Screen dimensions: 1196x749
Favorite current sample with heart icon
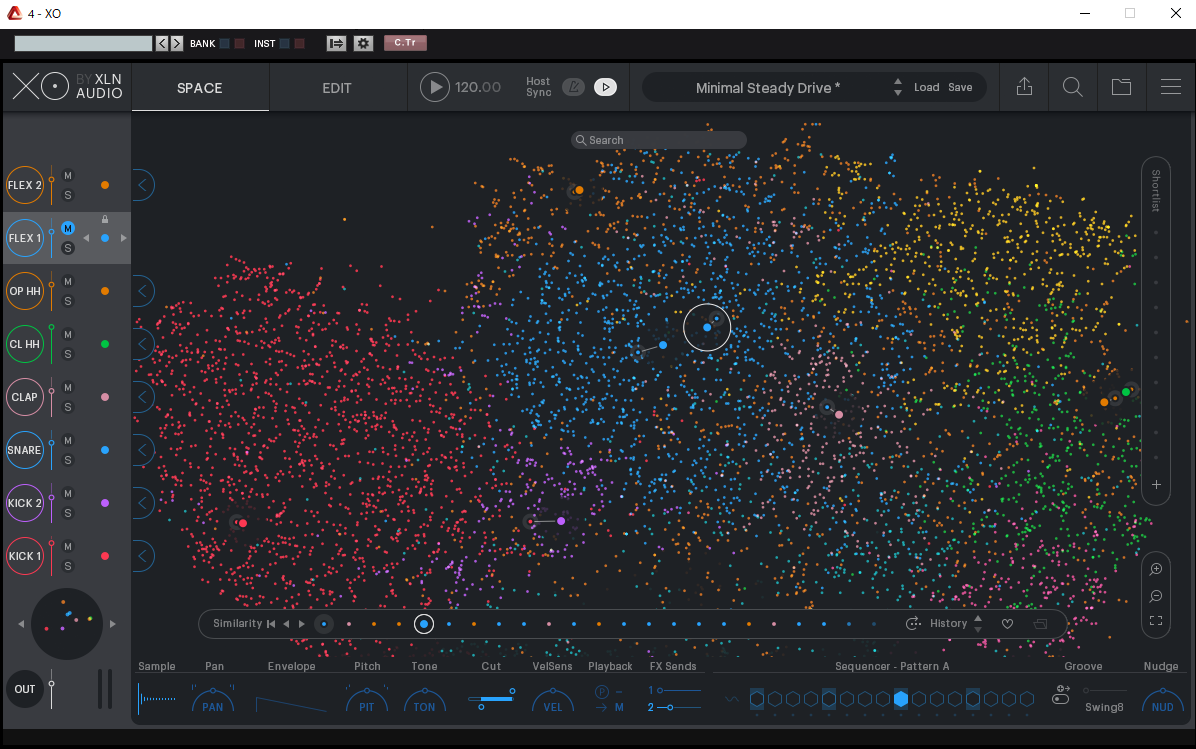click(1008, 624)
